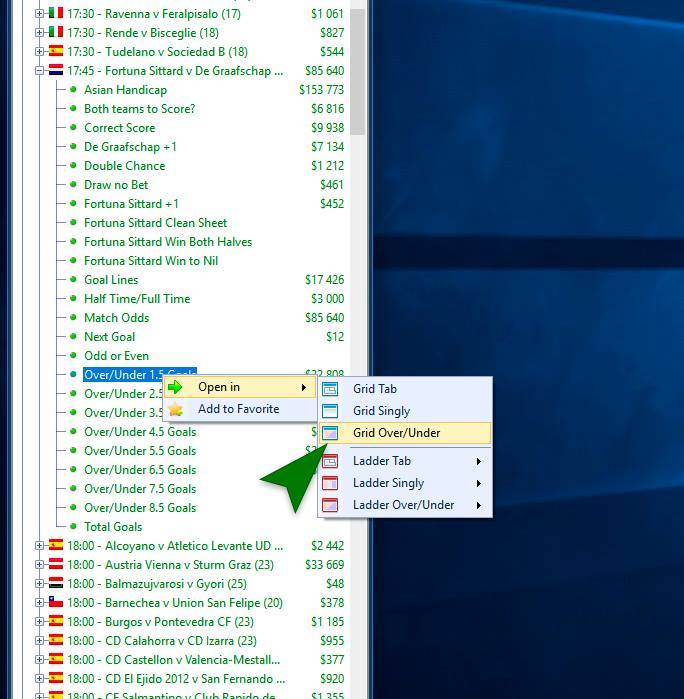The width and height of the screenshot is (684, 699).
Task: Select Grid Tab in the submenu
Action: (x=405, y=389)
